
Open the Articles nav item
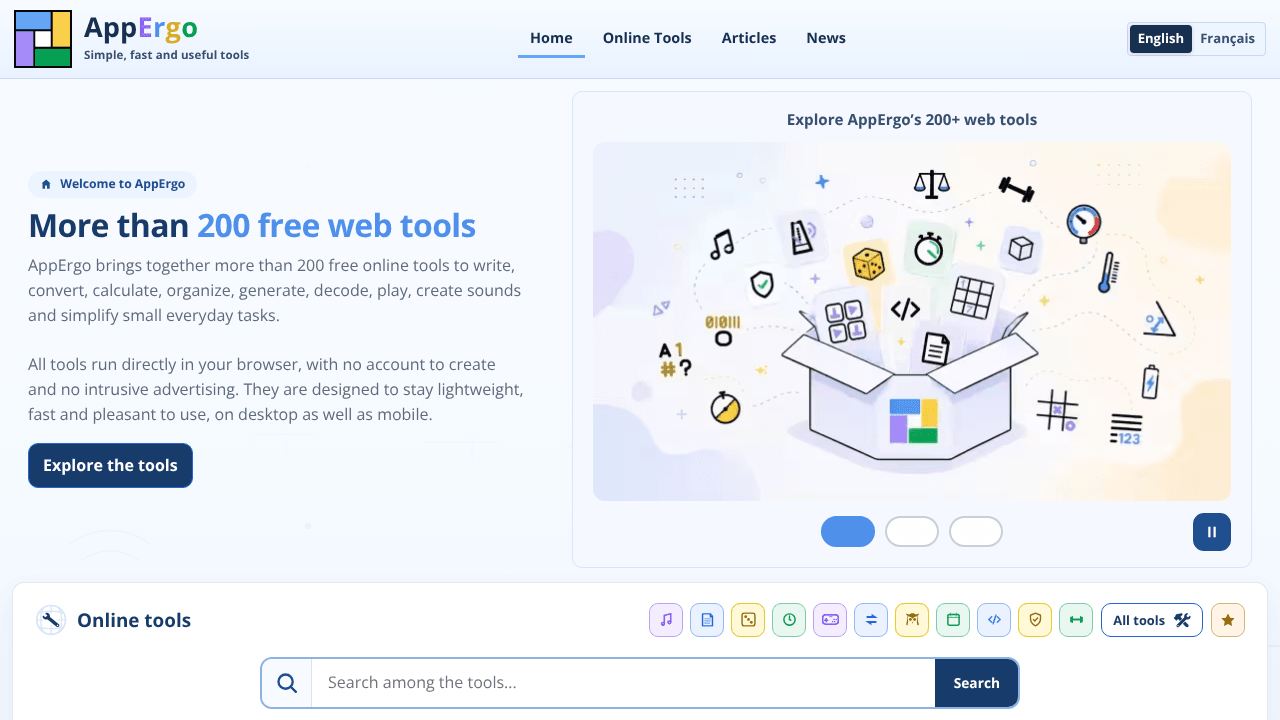pyautogui.click(x=749, y=38)
